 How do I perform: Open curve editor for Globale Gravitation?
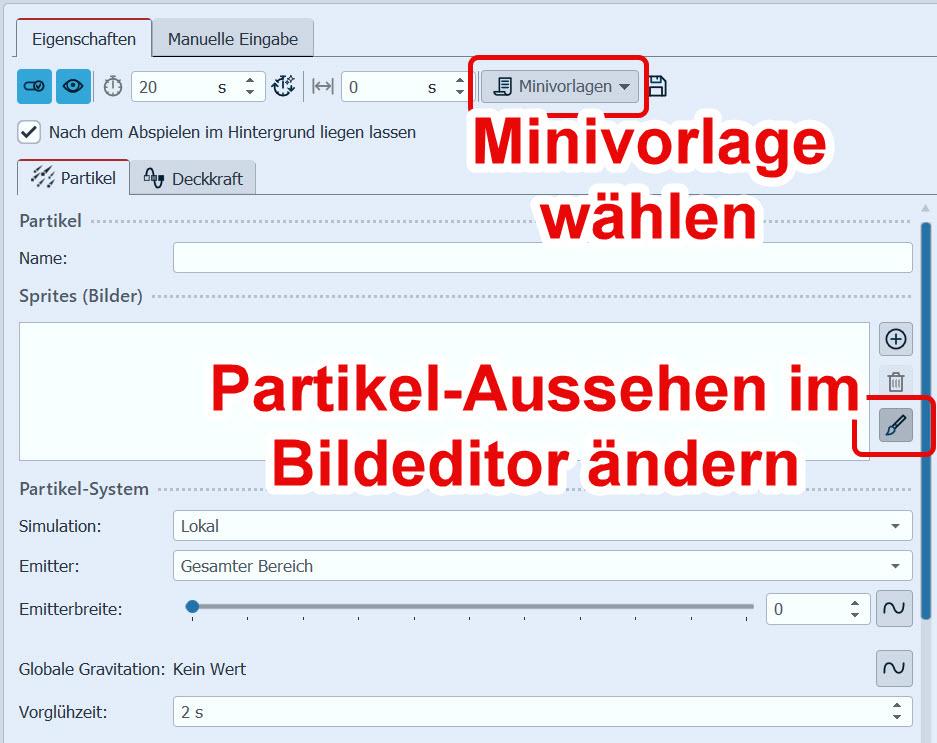tap(894, 668)
